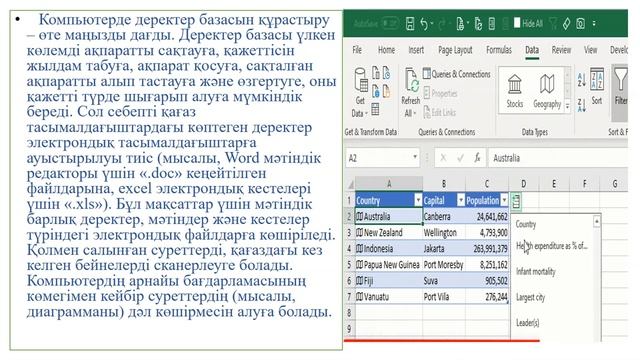The image size is (640, 360).
Task: Select the Stocks data type
Action: point(514,91)
